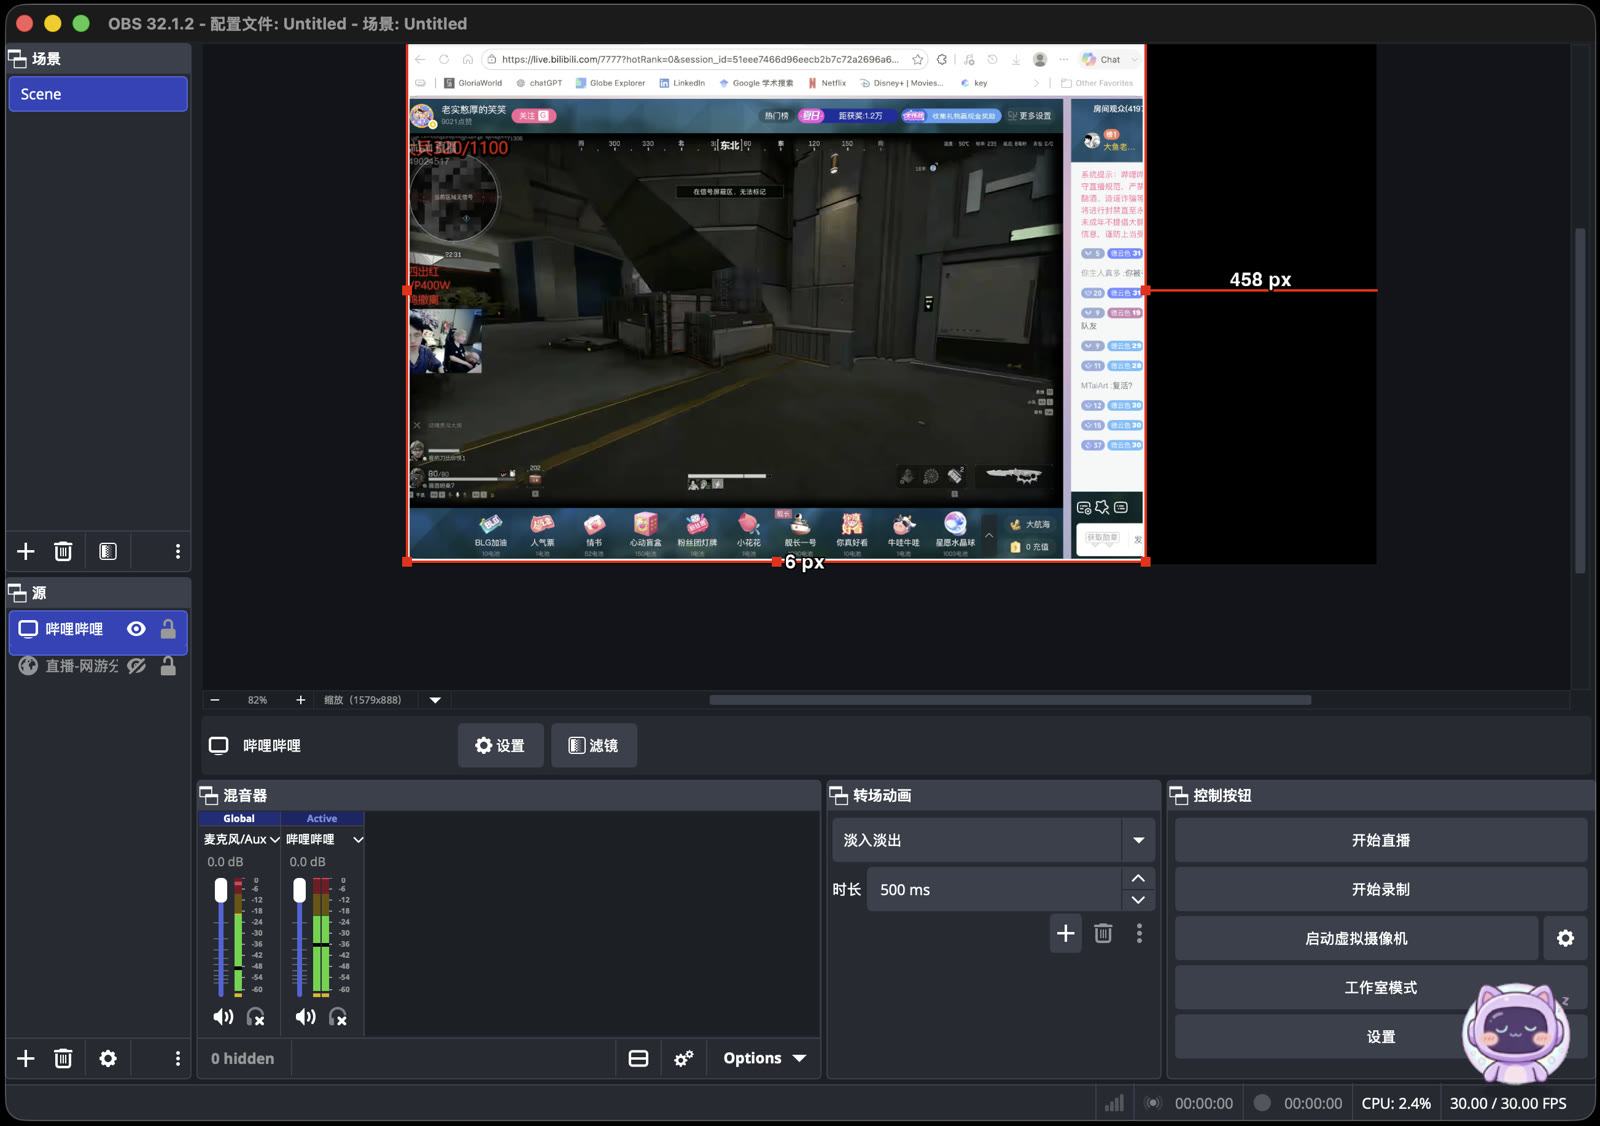
Task: Click the 500 ms duration field
Action: 994,889
